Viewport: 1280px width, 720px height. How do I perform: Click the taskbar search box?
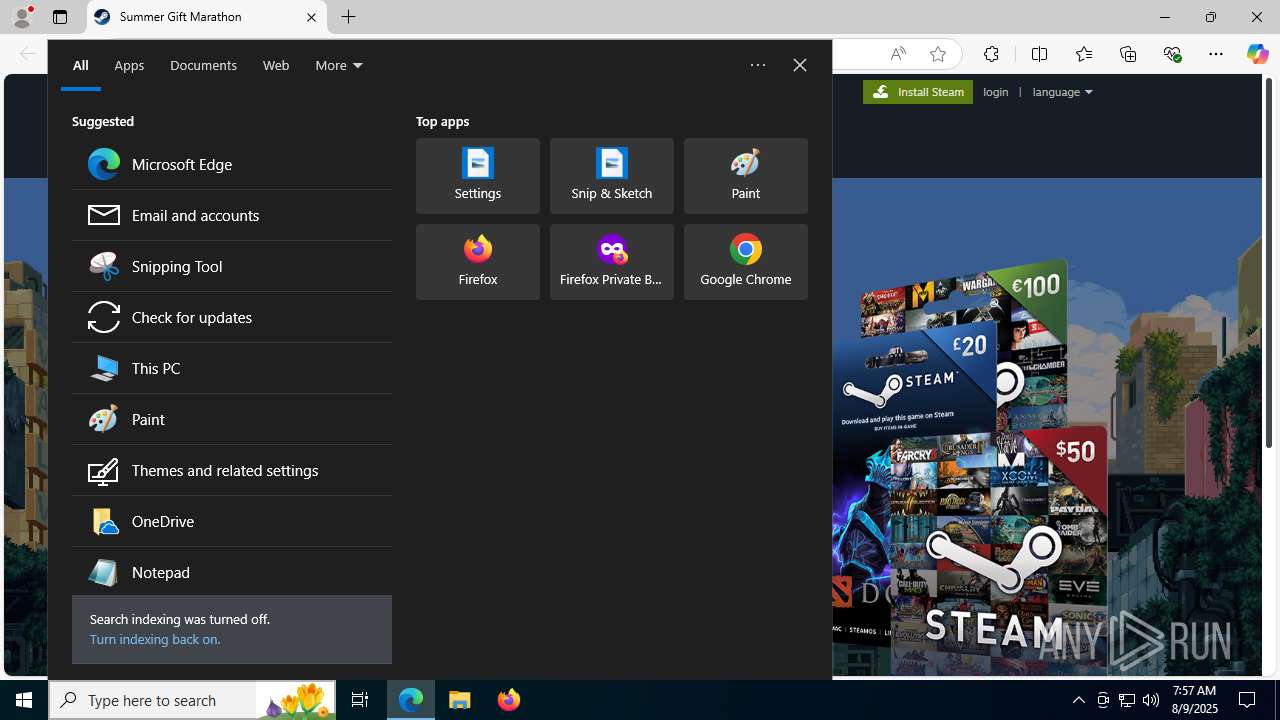coord(192,700)
